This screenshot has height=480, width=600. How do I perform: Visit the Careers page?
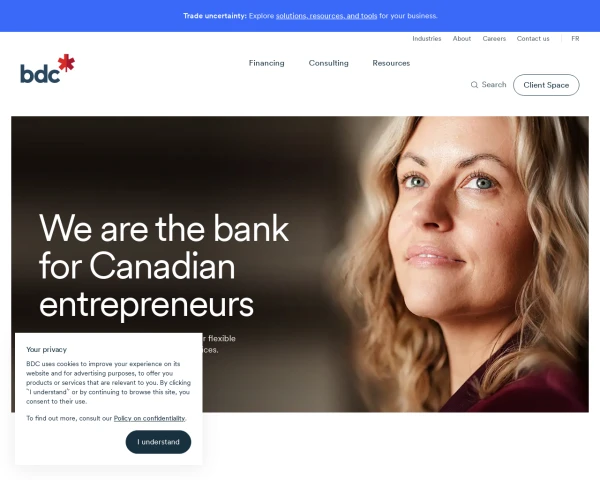click(494, 39)
